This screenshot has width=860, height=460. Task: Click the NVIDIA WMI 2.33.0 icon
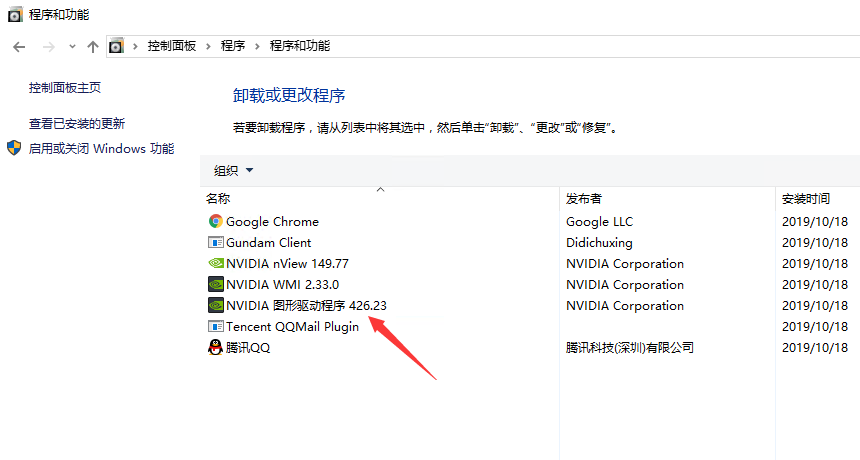point(216,285)
